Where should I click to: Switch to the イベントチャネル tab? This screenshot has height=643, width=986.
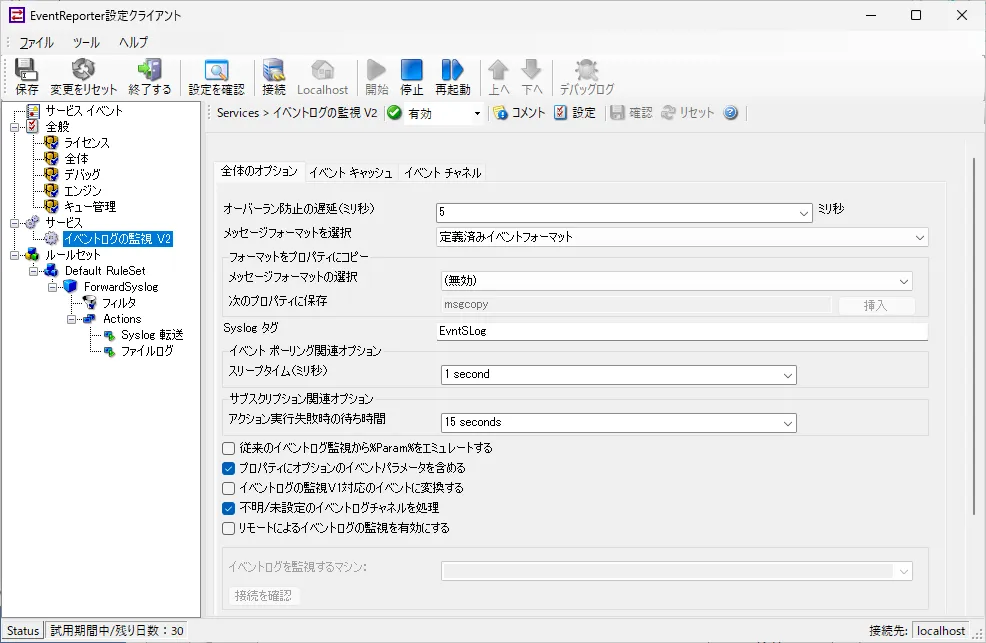point(440,172)
